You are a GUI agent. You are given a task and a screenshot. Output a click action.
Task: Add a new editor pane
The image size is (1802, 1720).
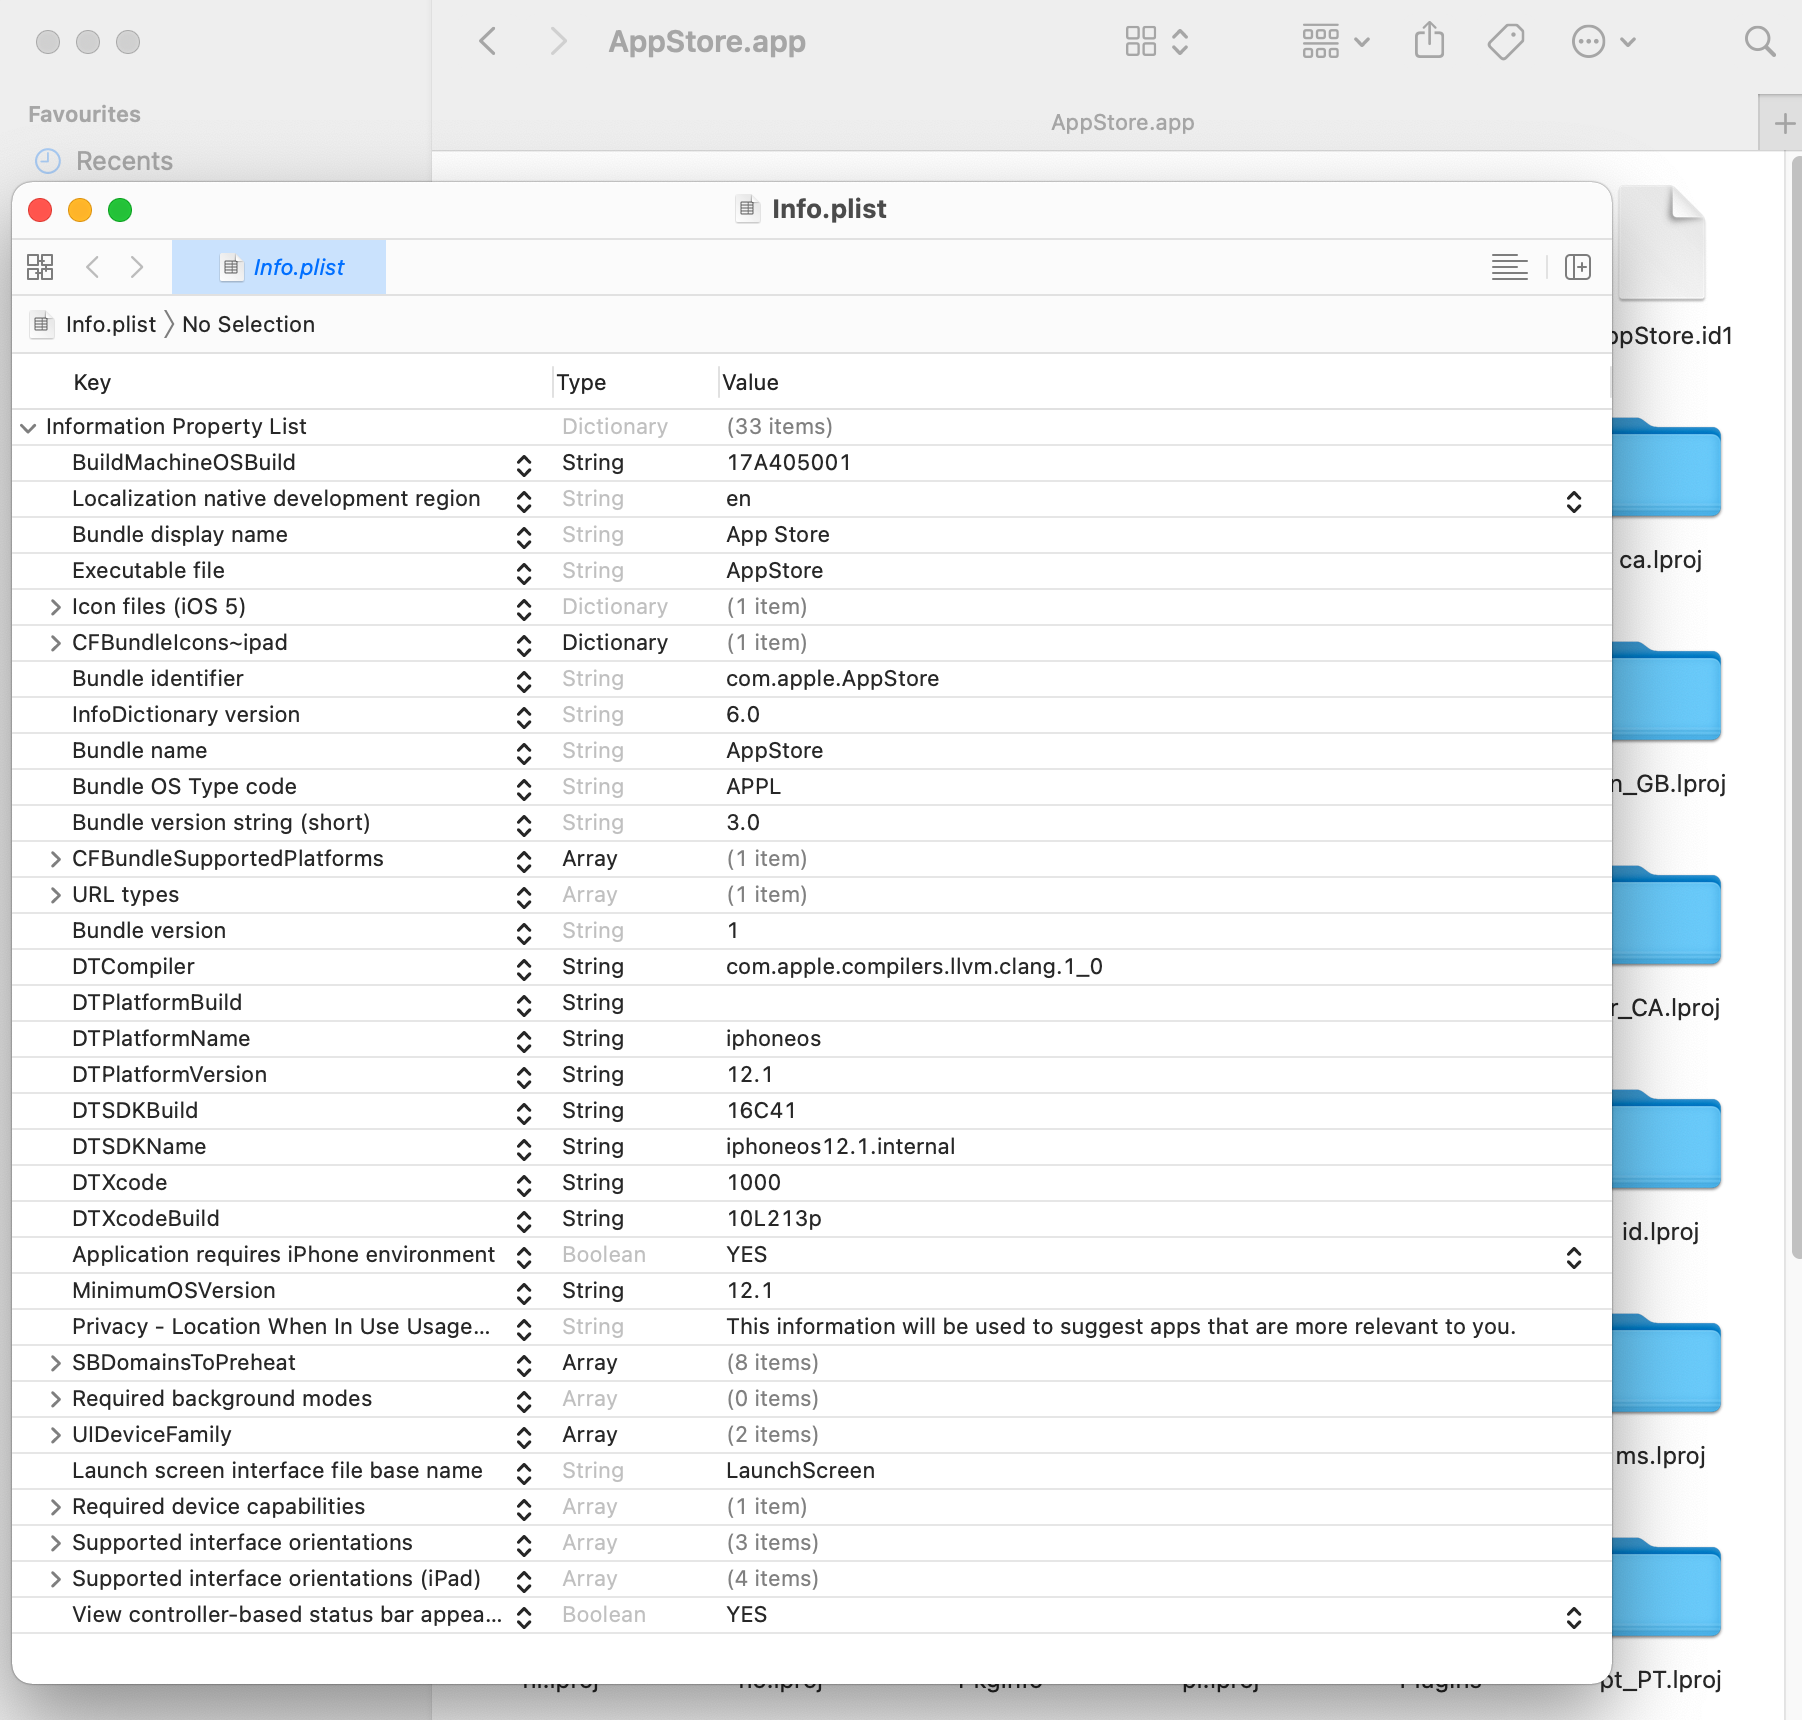pos(1578,267)
